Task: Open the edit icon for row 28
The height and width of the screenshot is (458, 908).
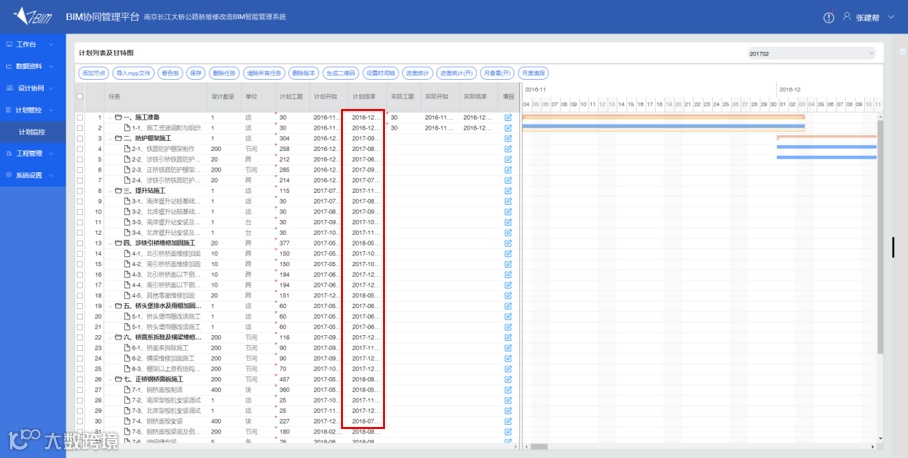Action: tap(508, 400)
